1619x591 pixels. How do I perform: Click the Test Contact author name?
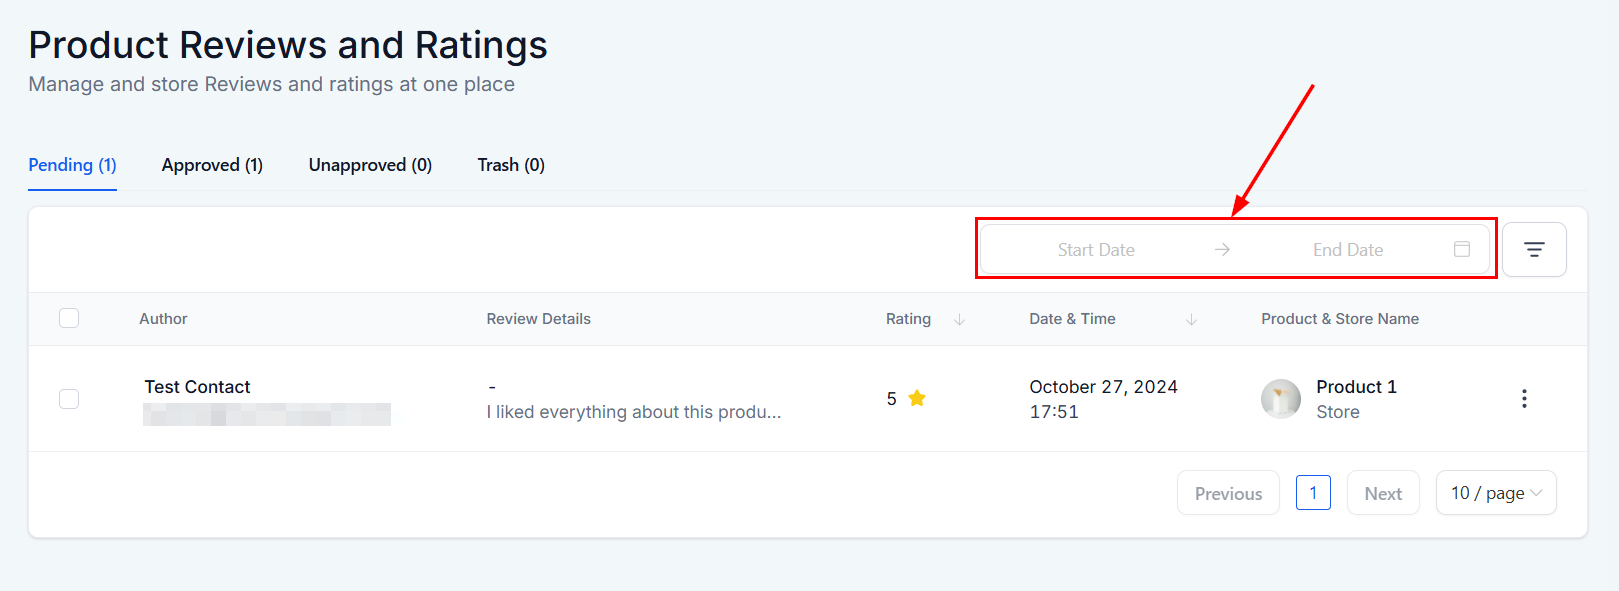pyautogui.click(x=197, y=387)
